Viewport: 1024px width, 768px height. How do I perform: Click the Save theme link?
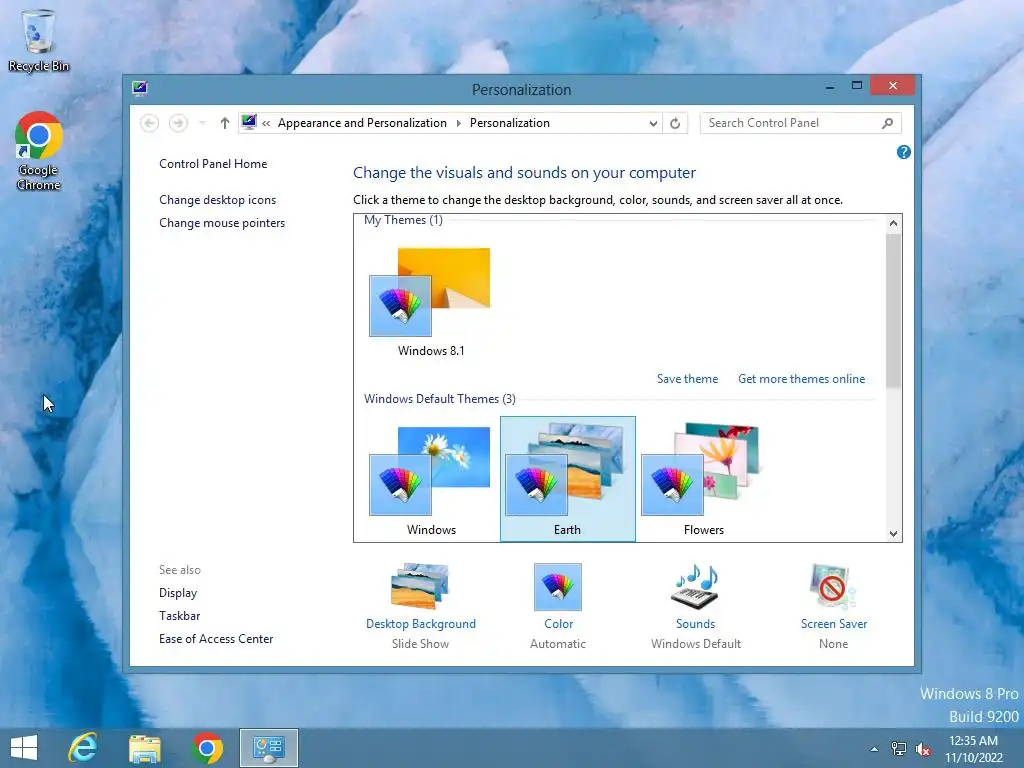[687, 379]
